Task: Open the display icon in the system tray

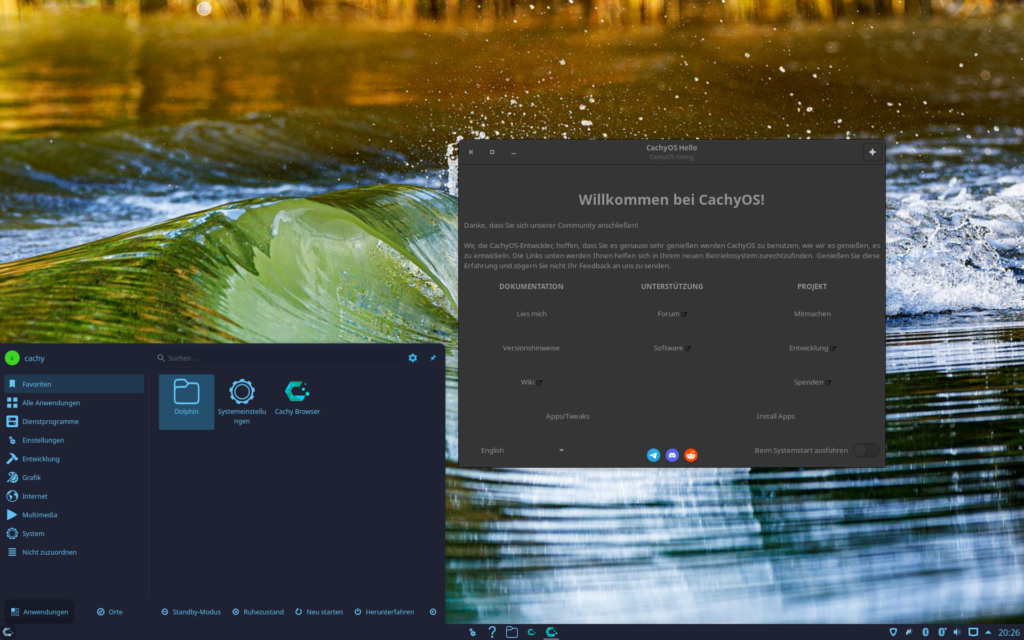Action: [x=973, y=632]
